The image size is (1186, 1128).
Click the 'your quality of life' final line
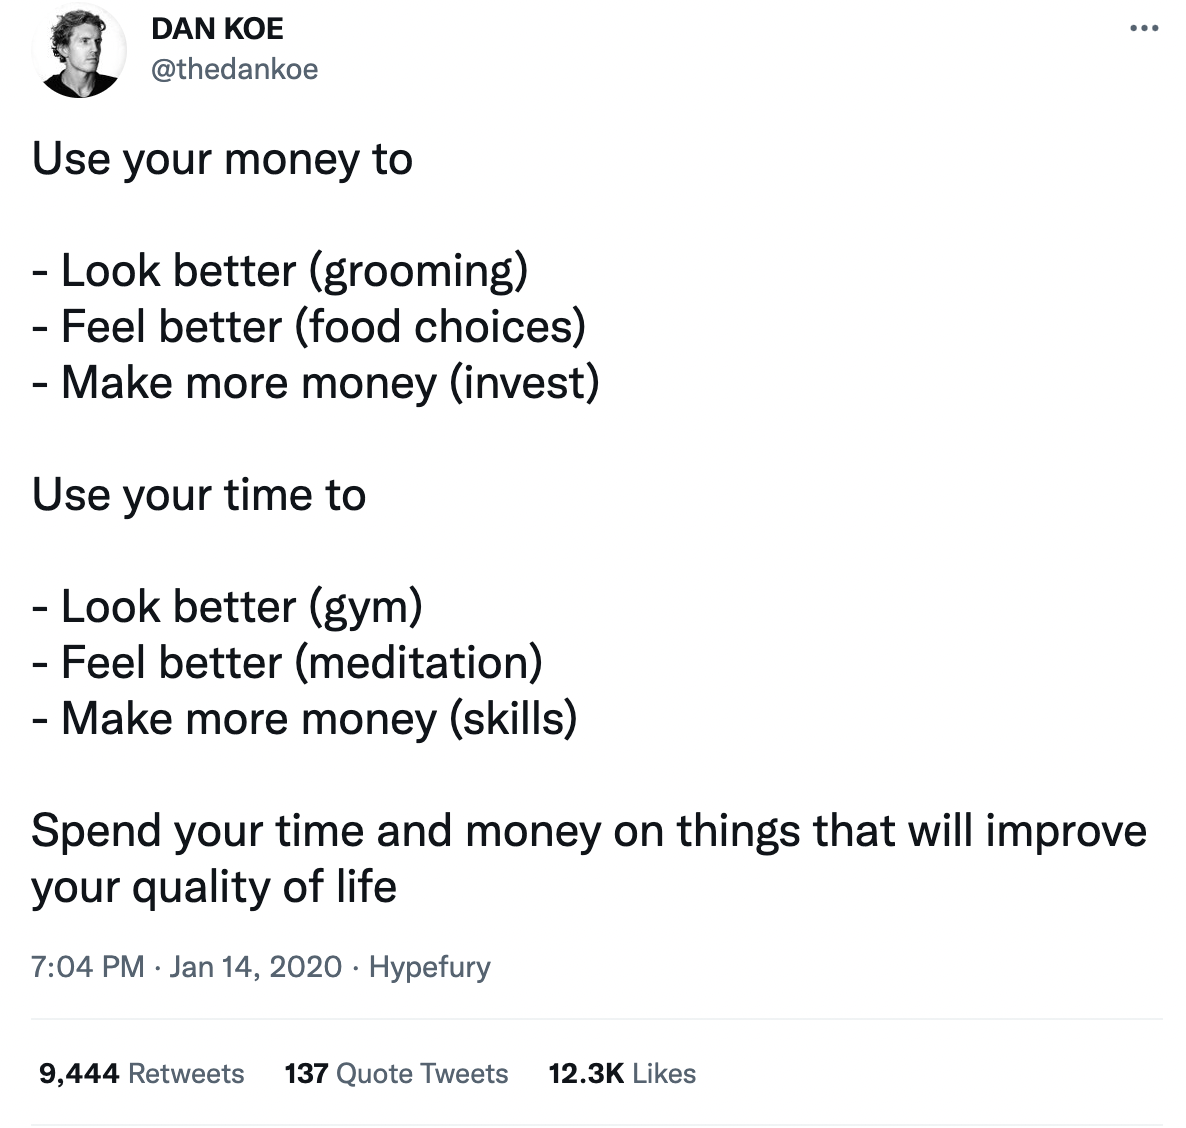tap(214, 887)
